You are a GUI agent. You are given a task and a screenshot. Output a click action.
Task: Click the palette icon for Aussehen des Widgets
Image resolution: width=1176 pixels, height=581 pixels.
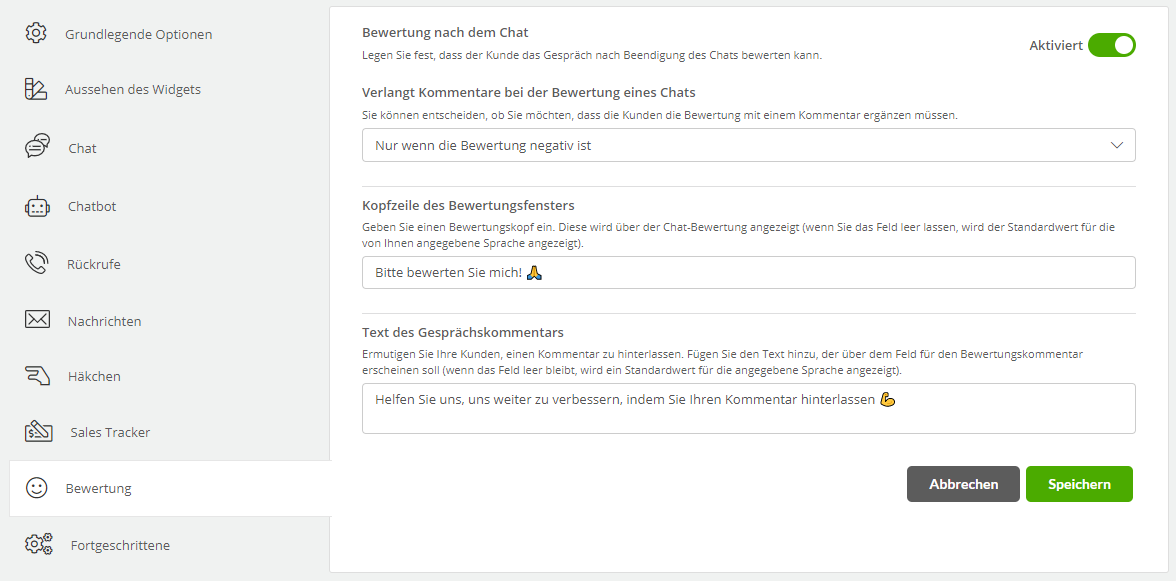(x=36, y=88)
